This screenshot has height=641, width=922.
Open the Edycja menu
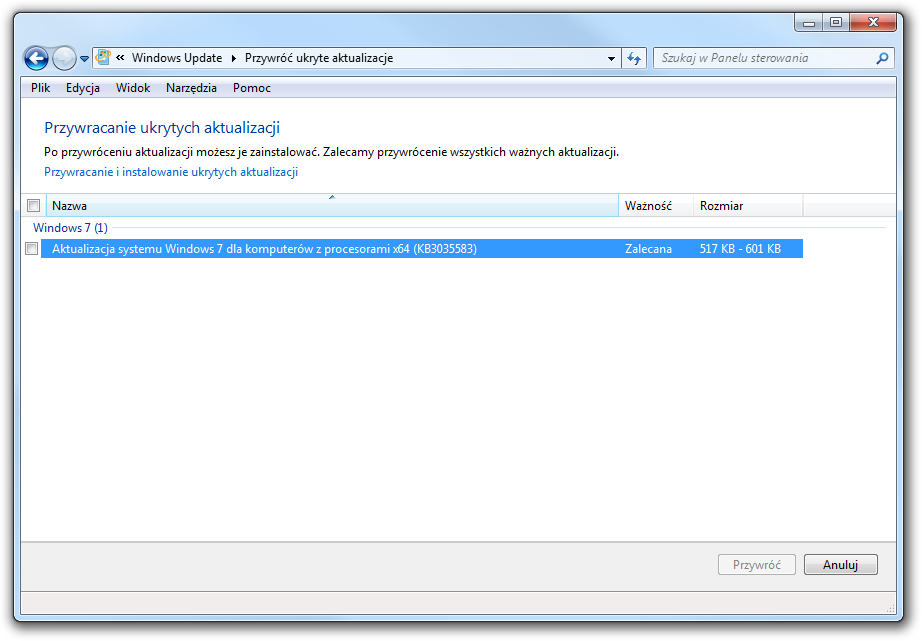click(x=82, y=88)
